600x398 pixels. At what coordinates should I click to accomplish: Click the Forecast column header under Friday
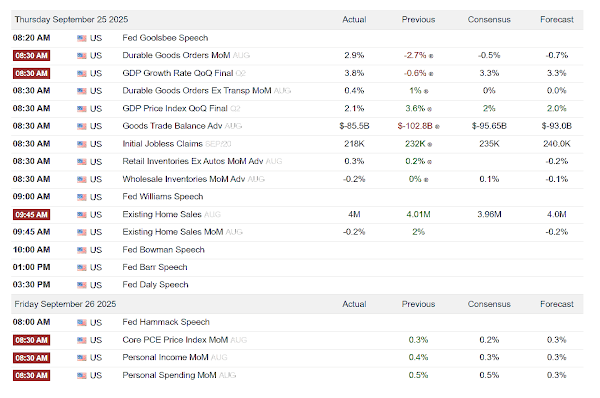[557, 304]
